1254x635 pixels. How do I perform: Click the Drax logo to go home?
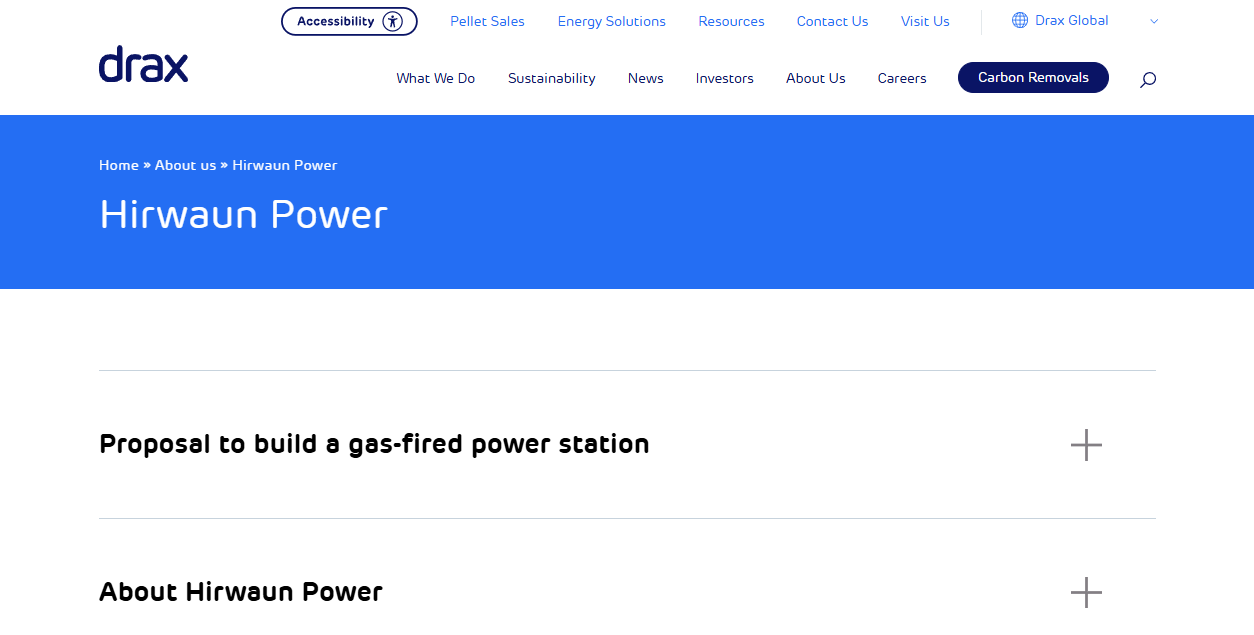point(143,64)
